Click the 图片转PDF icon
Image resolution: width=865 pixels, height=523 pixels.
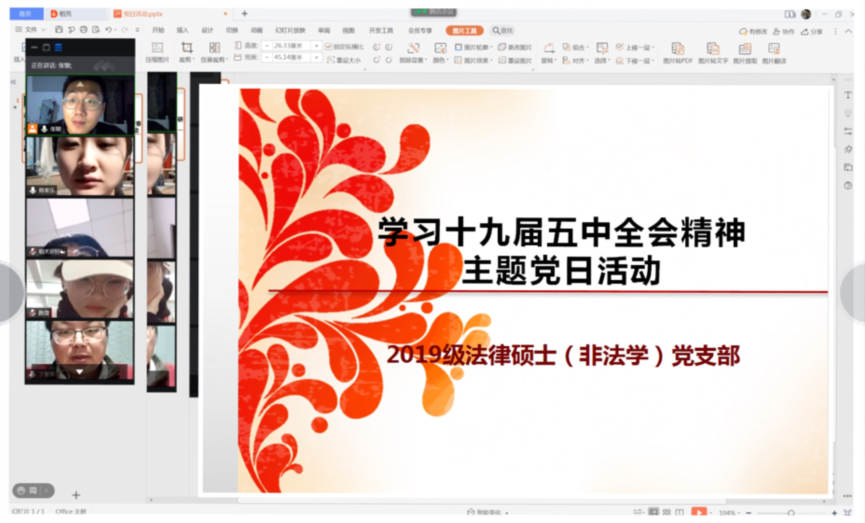coord(677,50)
